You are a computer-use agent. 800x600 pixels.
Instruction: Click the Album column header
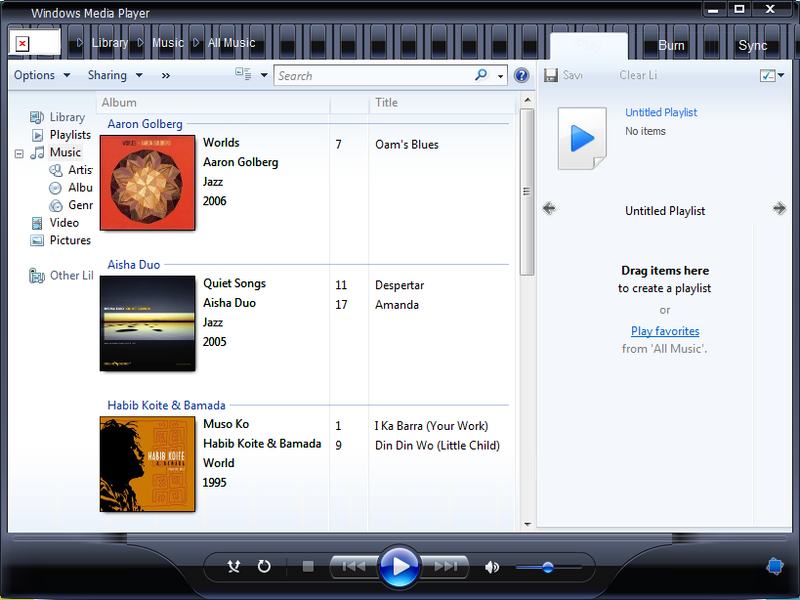[x=213, y=103]
